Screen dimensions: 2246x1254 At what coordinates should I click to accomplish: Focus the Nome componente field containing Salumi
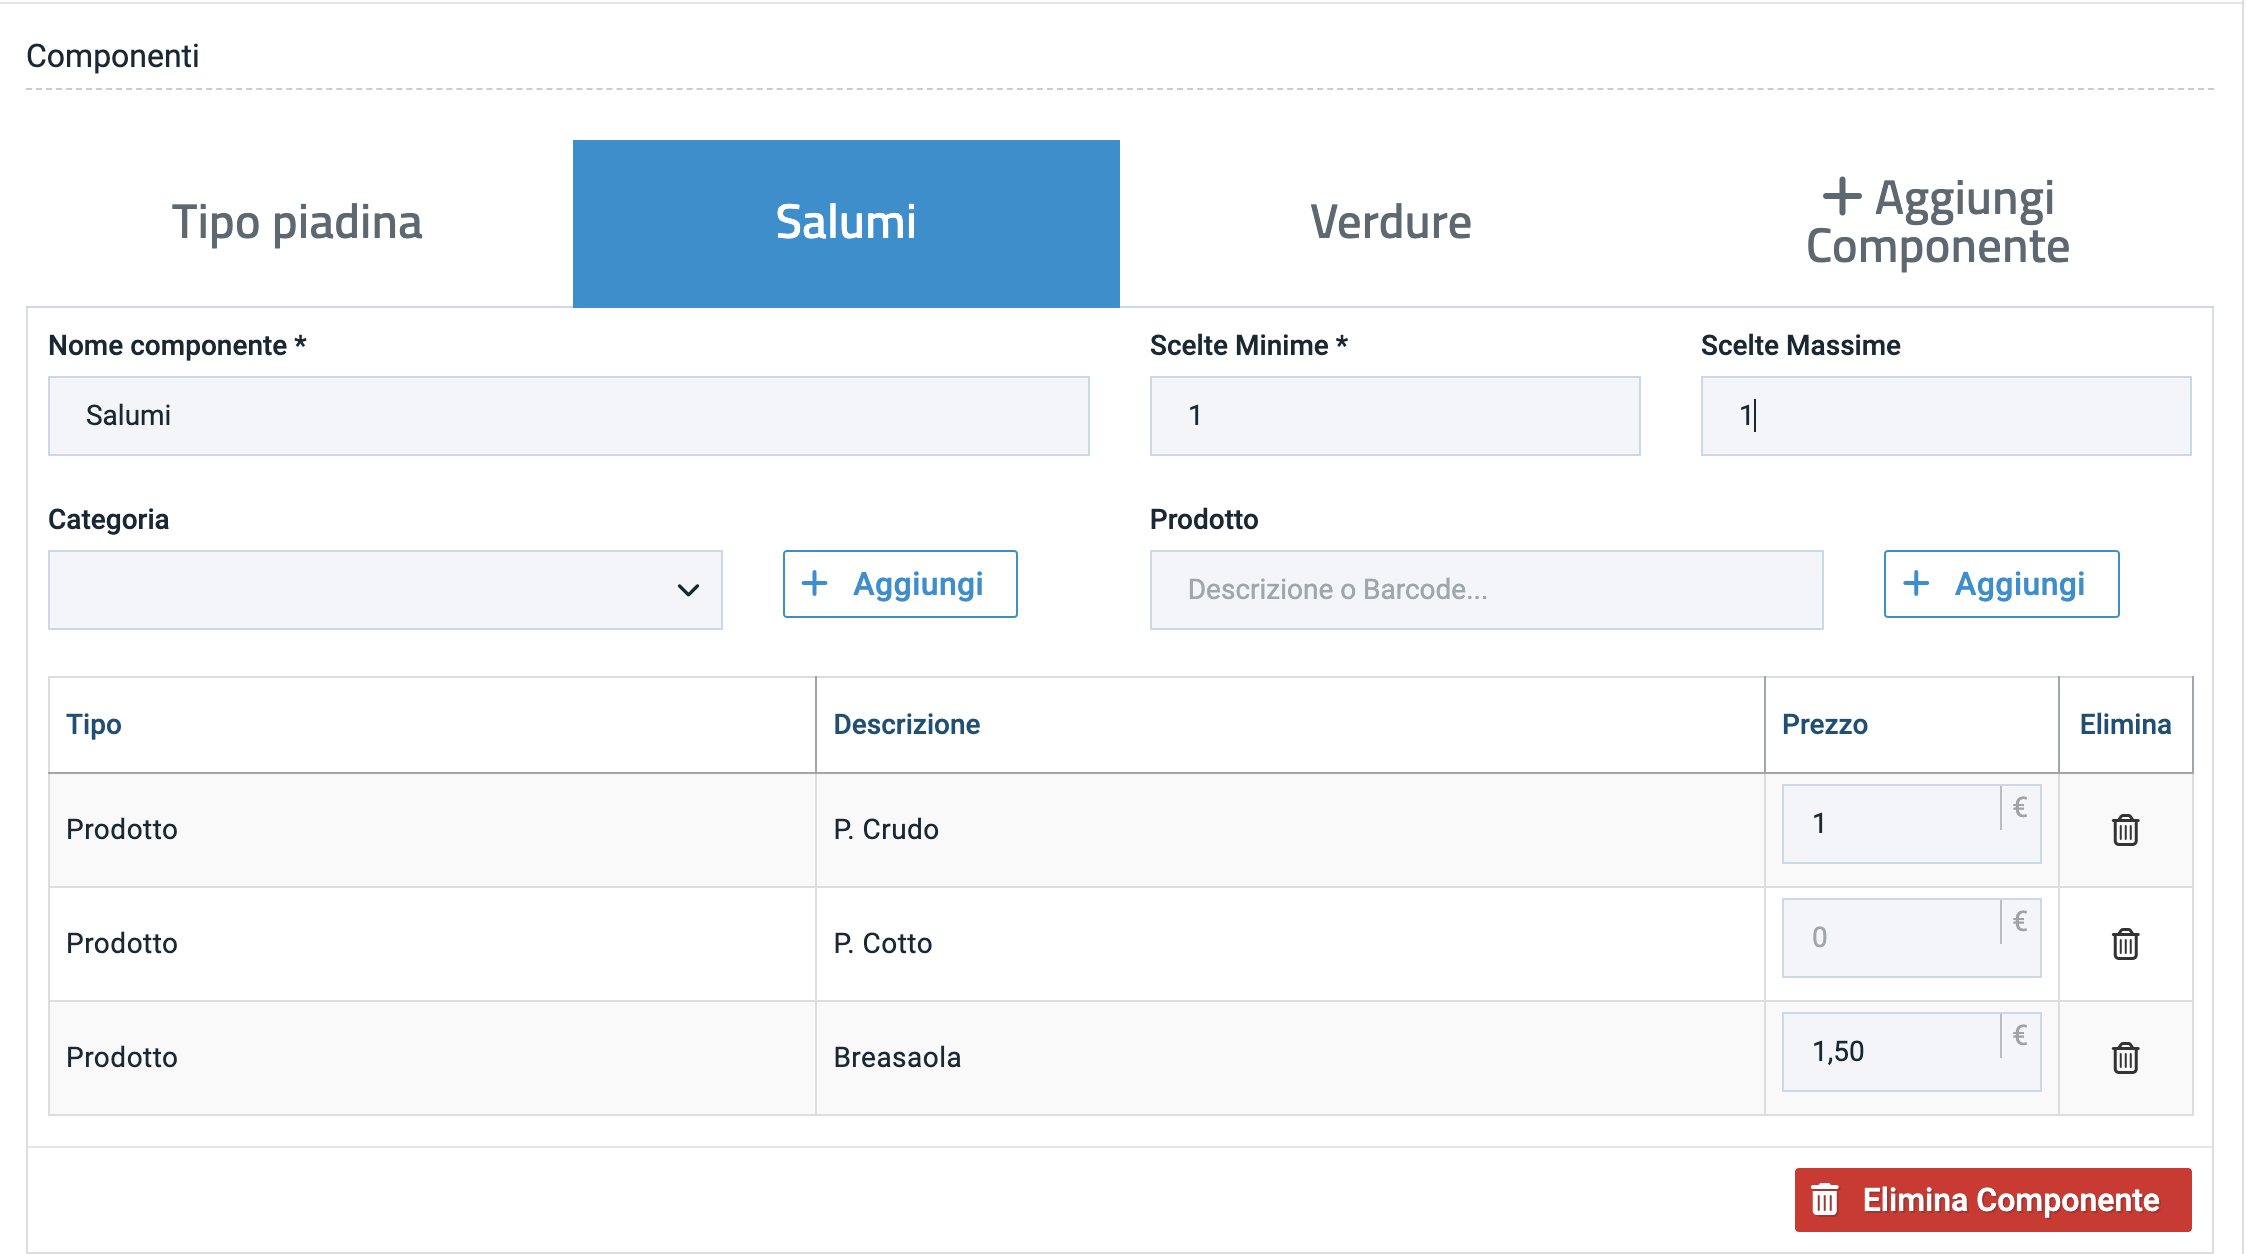pos(568,416)
